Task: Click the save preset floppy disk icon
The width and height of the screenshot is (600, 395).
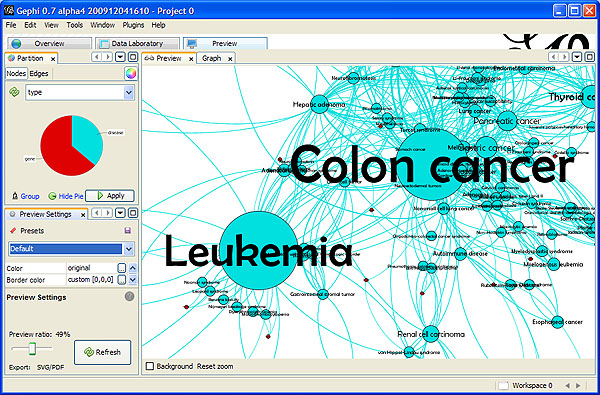Action: point(128,230)
